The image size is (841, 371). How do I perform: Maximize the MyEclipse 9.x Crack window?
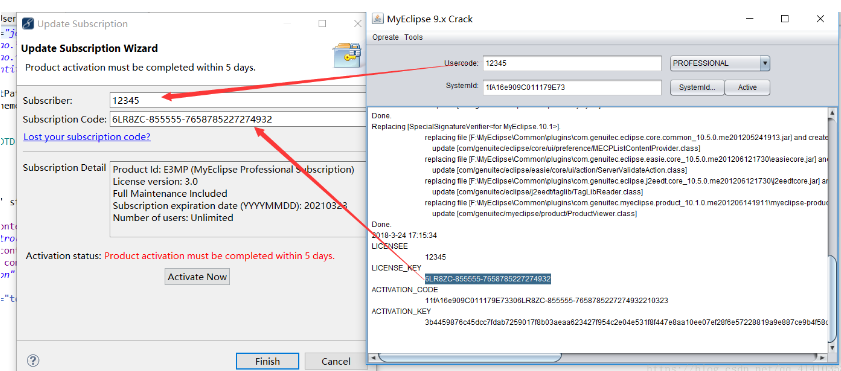click(x=785, y=19)
